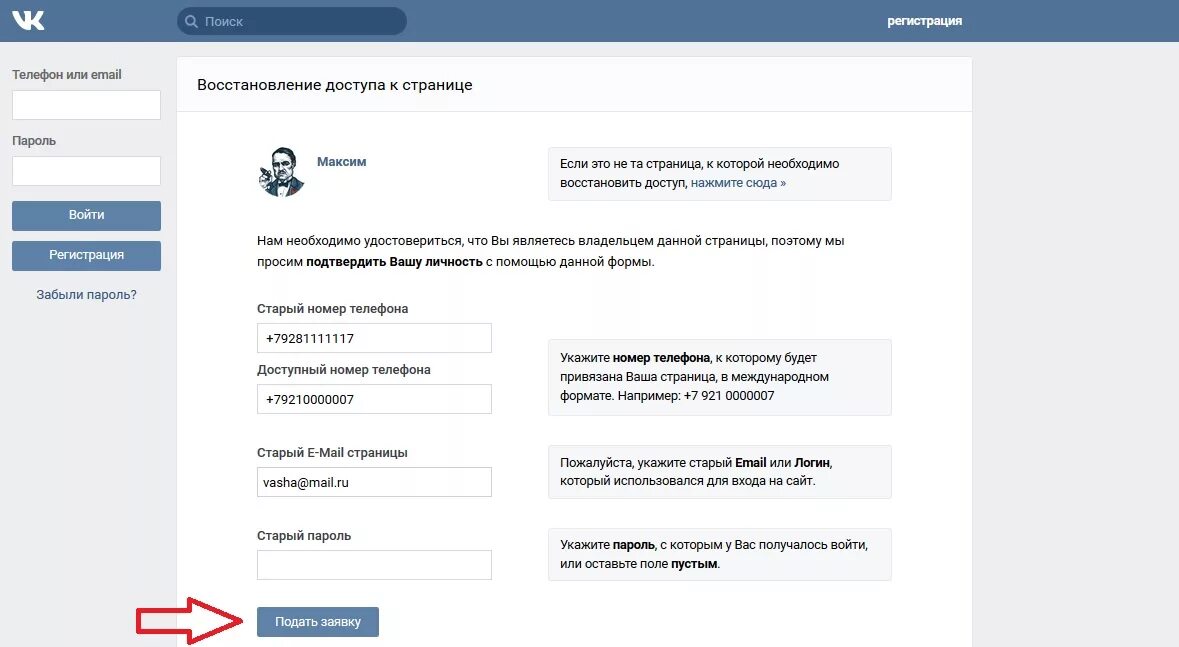This screenshot has height=647, width=1179.
Task: Open the Забыли пароль? link
Action: [86, 295]
